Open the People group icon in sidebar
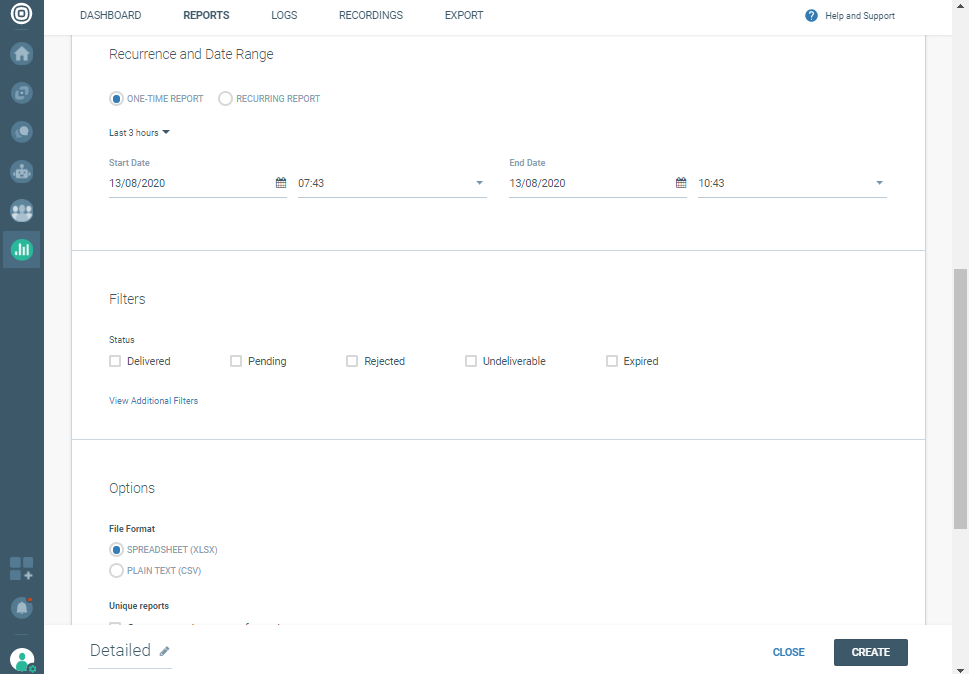Image resolution: width=969 pixels, height=674 pixels. 21,210
